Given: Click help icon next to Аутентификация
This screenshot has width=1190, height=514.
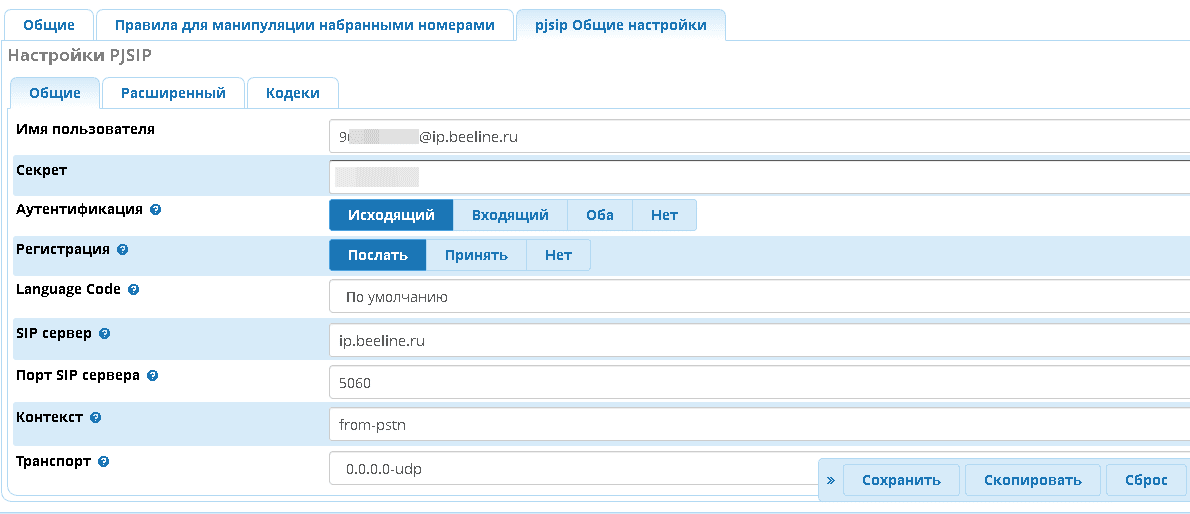Looking at the screenshot, I should pos(156,210).
